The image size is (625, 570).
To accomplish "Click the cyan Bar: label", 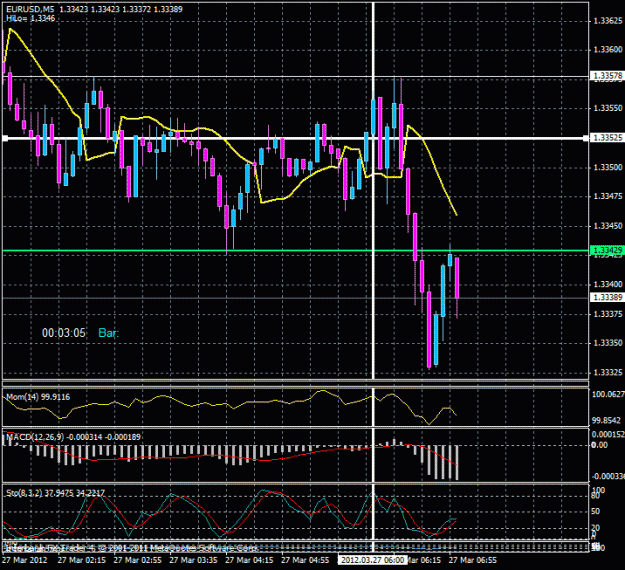I will coord(108,333).
